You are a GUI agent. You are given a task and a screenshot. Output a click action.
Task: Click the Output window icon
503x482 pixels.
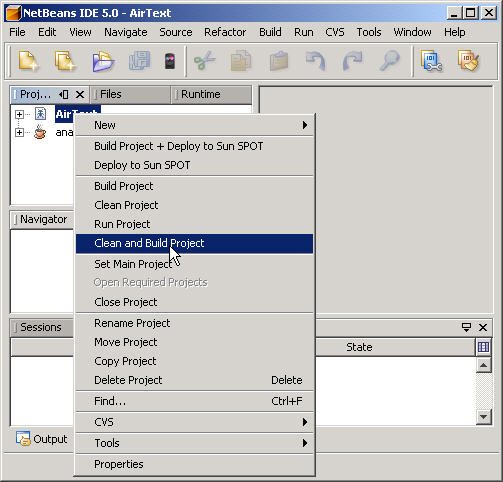(x=23, y=439)
